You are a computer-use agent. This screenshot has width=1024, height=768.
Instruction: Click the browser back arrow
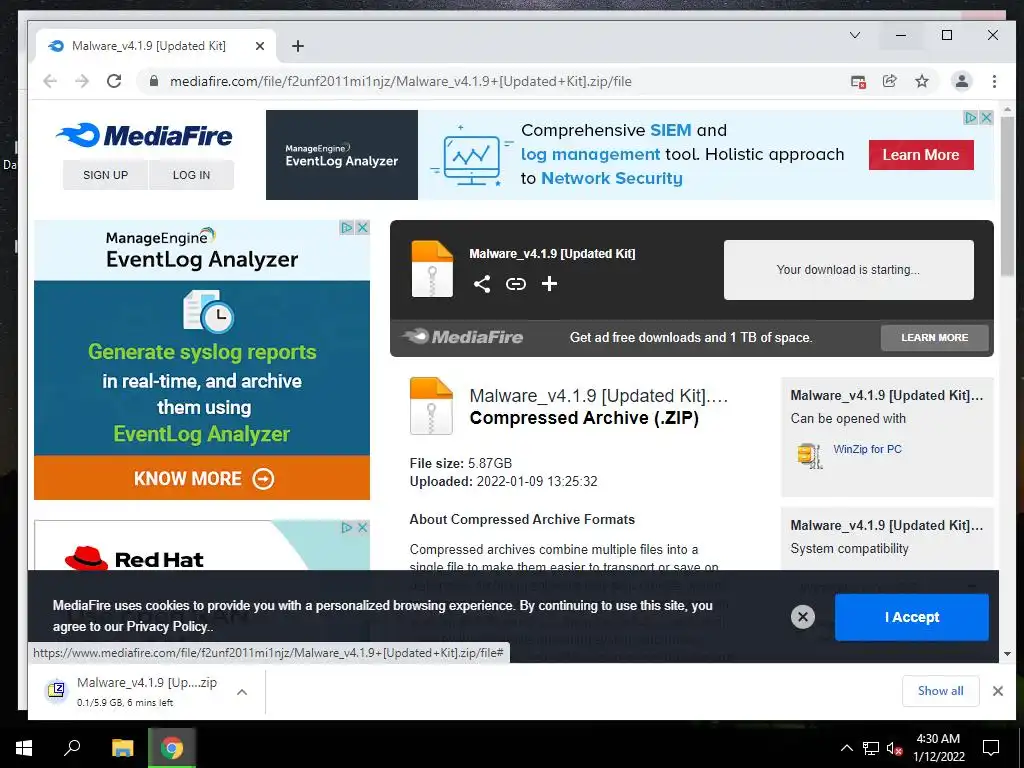pos(50,81)
